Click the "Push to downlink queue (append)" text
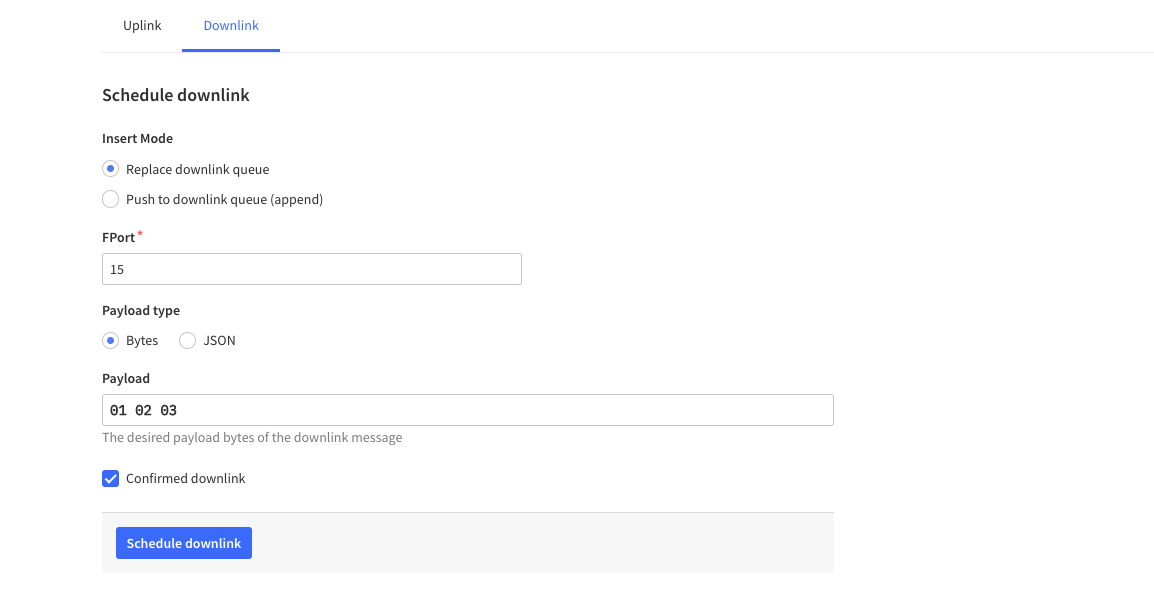 [224, 199]
